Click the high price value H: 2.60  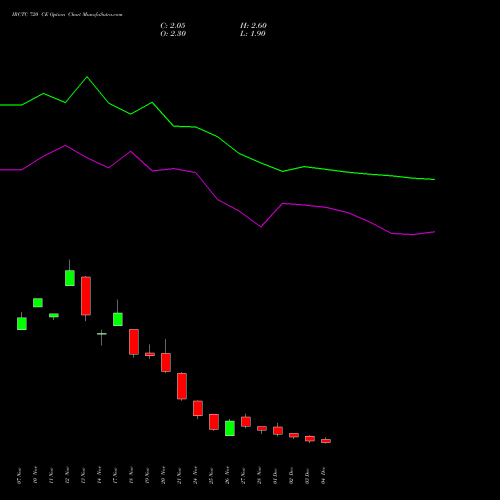(x=253, y=26)
